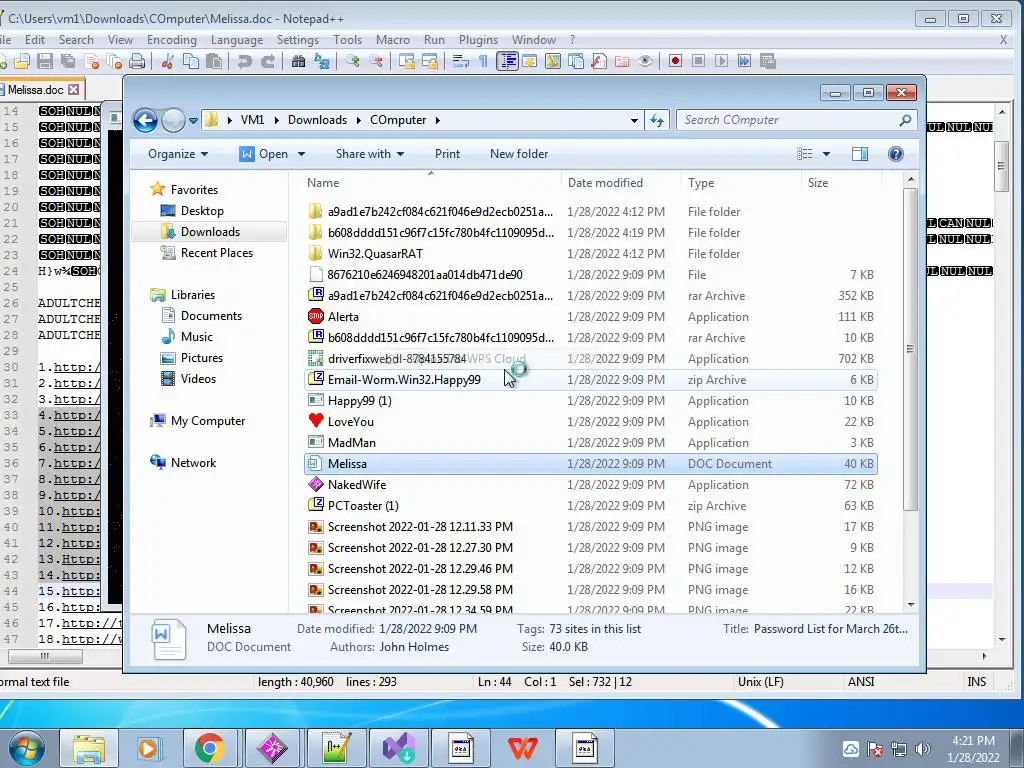Click the Copy icon in Notepad++ toolbar
The width and height of the screenshot is (1024, 768).
click(191, 61)
